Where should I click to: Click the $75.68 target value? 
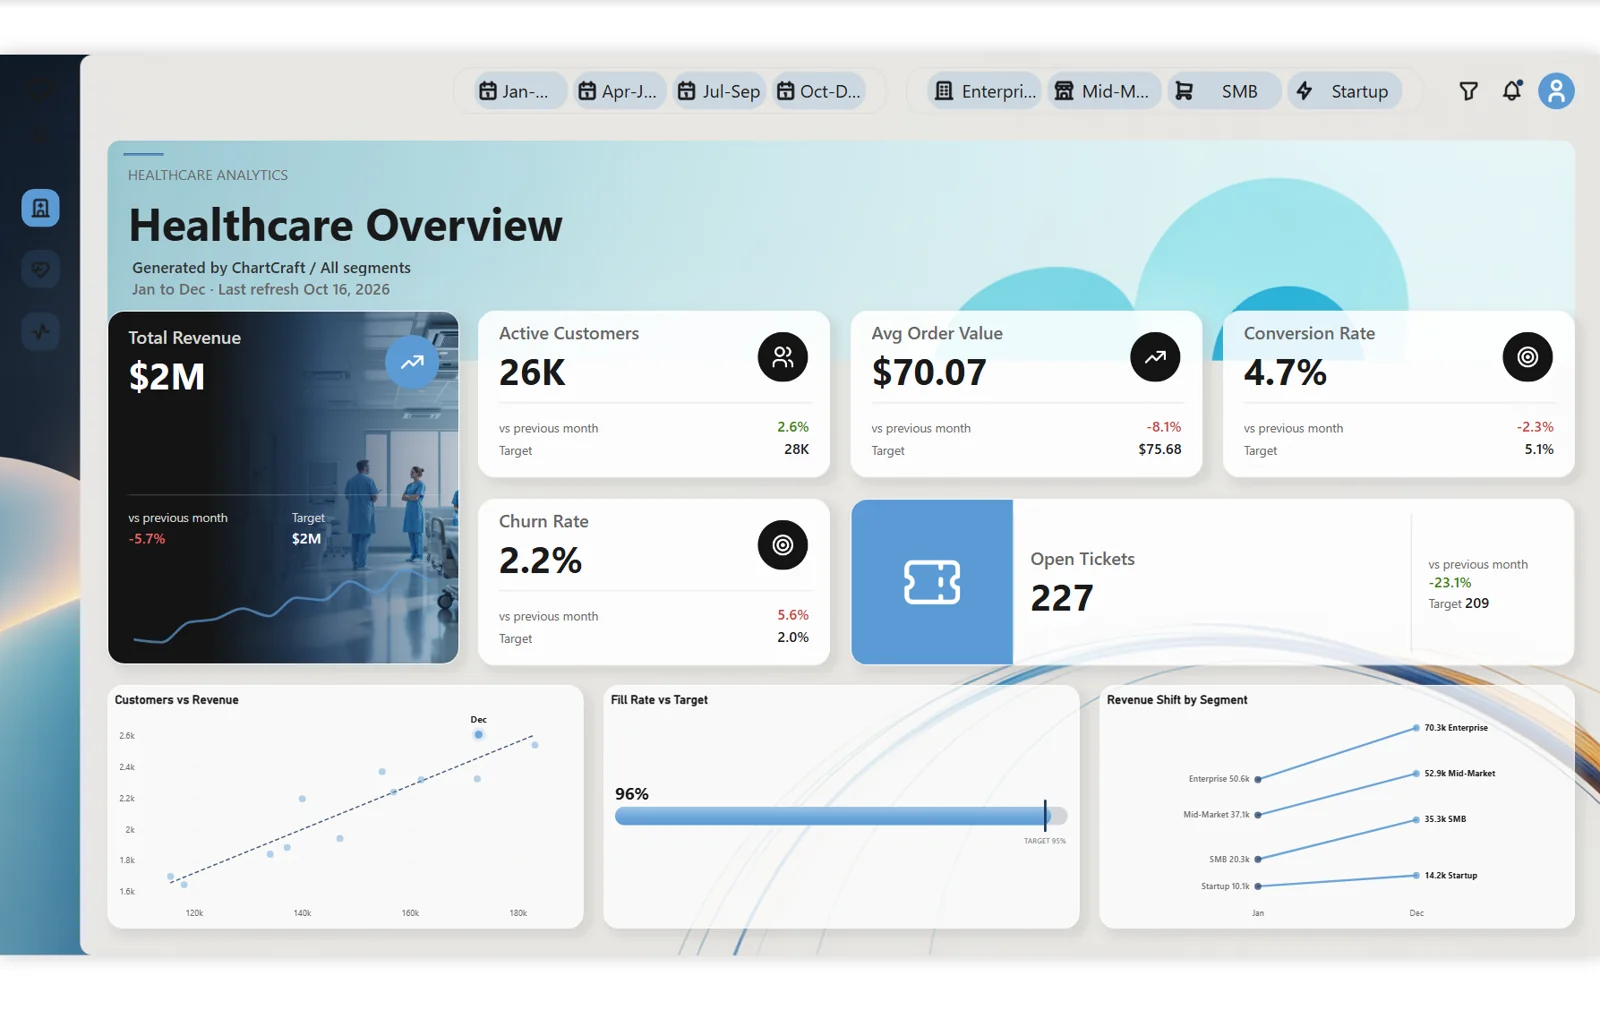click(x=1160, y=449)
